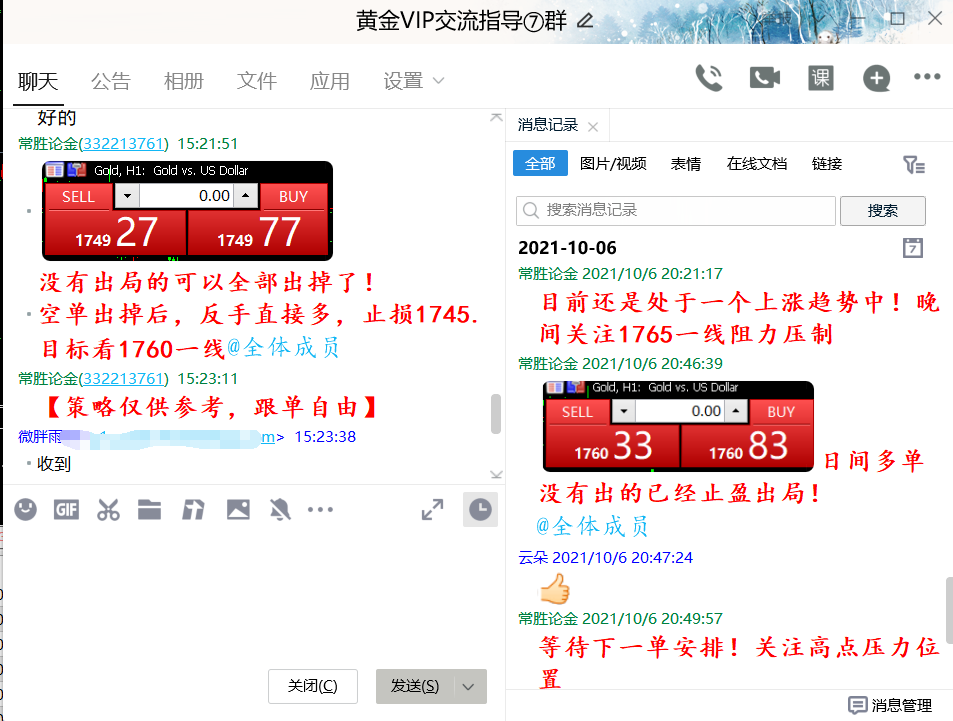The height and width of the screenshot is (721, 953).
Task: Click the 332213761 link at 15:21:51
Action: click(124, 143)
